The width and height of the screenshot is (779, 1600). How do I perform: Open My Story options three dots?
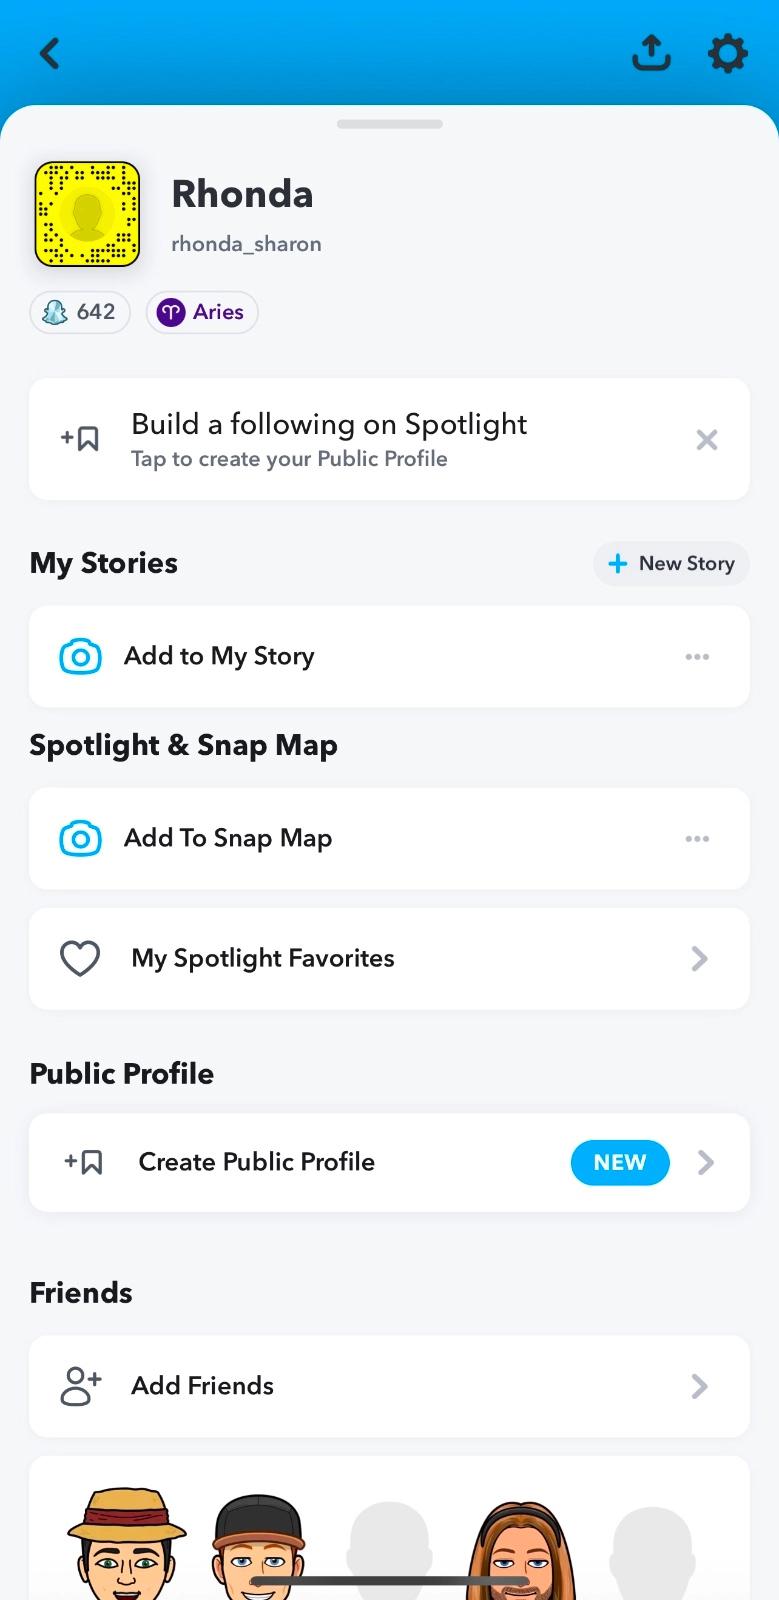697,657
